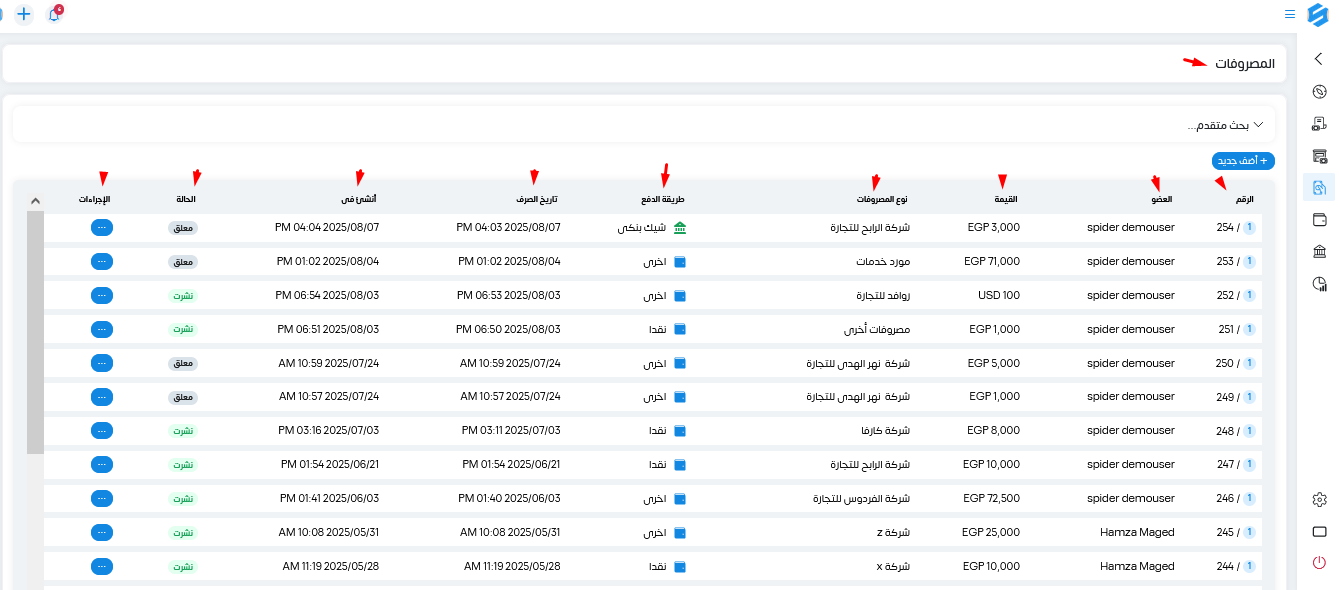Screen dimensions: 1339x590
Task: Open the wallet icon in the sidebar
Action: [x=1319, y=219]
